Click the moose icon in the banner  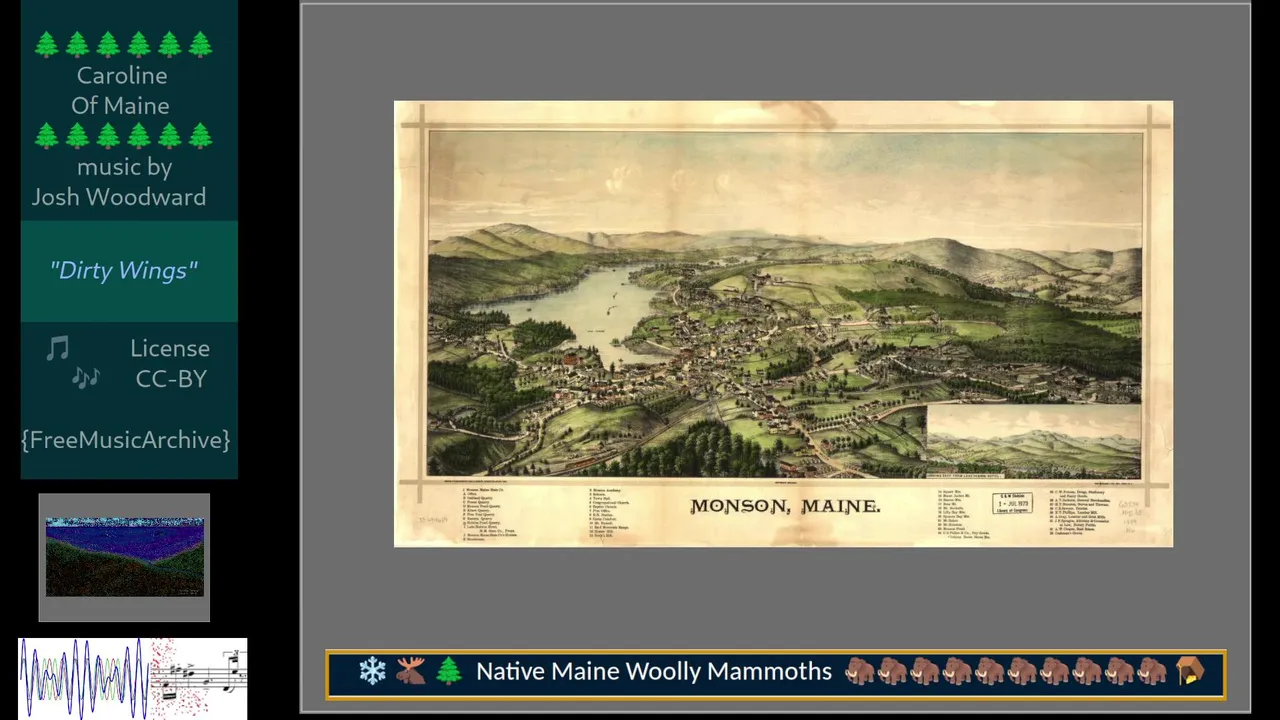click(x=410, y=671)
